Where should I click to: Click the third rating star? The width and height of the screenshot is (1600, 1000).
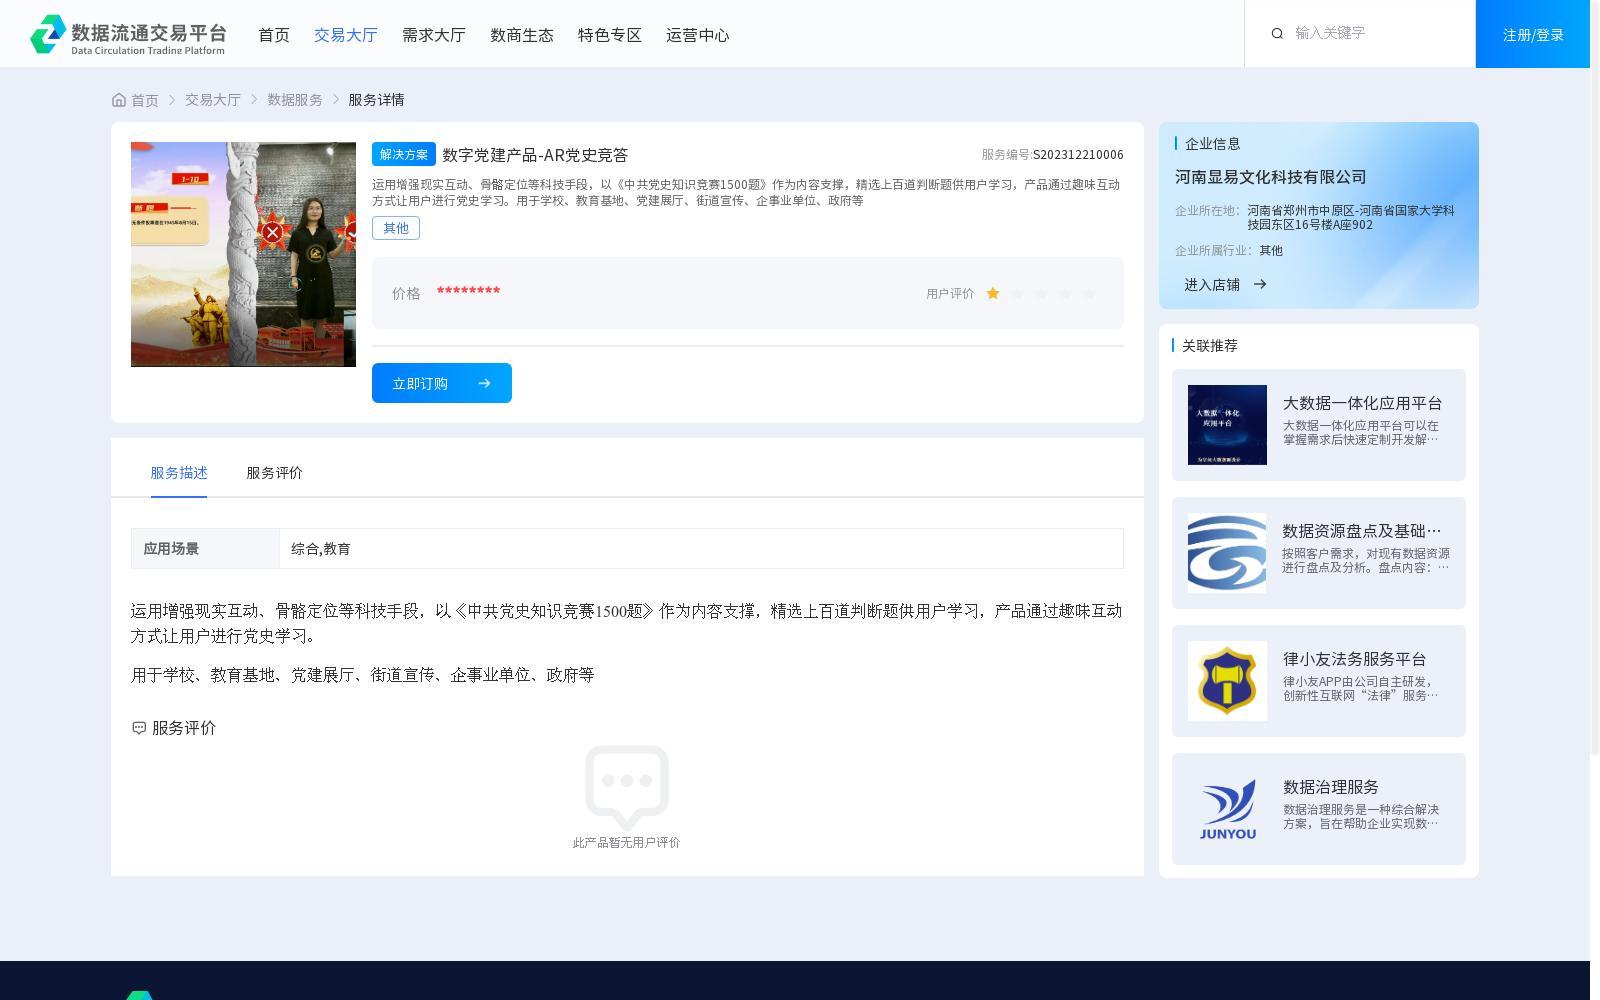(1041, 293)
